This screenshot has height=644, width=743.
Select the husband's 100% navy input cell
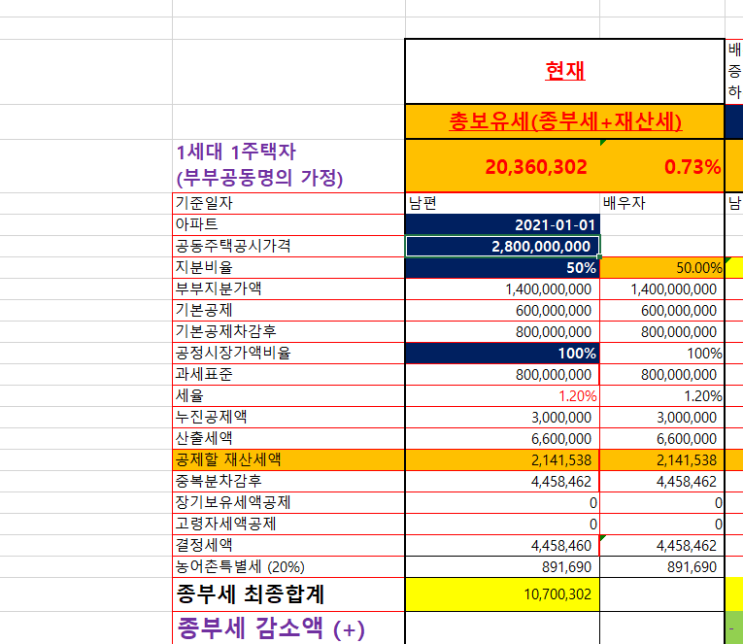point(503,353)
